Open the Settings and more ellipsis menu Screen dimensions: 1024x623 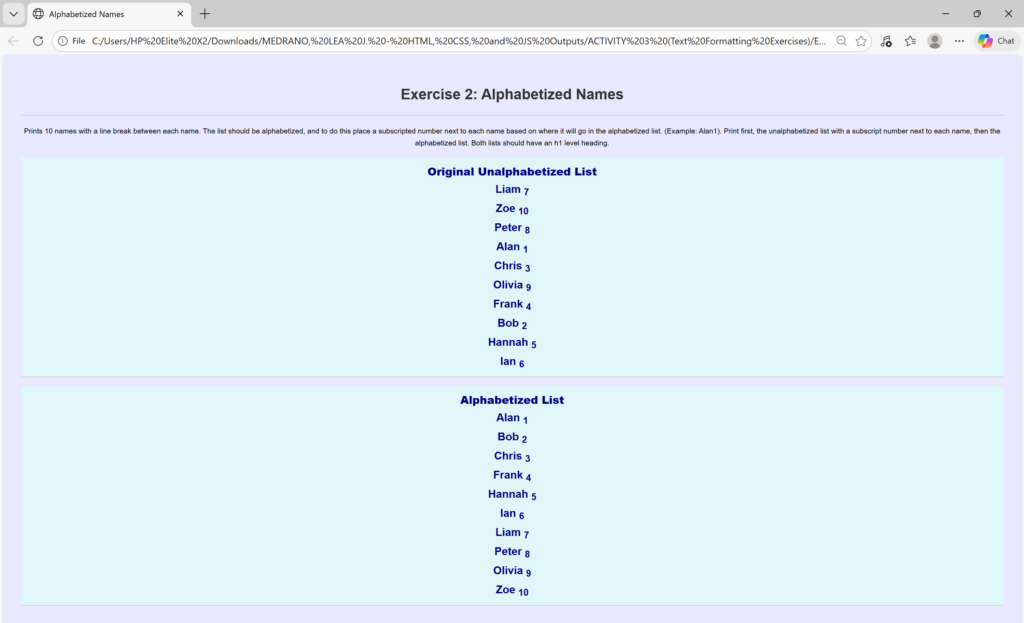tap(960, 41)
